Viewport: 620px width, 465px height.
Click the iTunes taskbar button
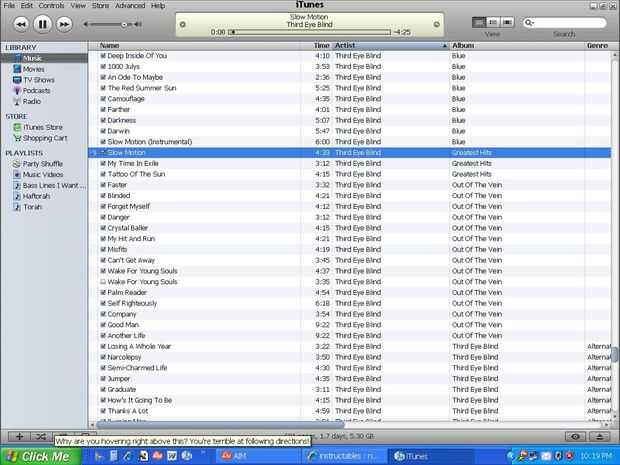[x=429, y=456]
